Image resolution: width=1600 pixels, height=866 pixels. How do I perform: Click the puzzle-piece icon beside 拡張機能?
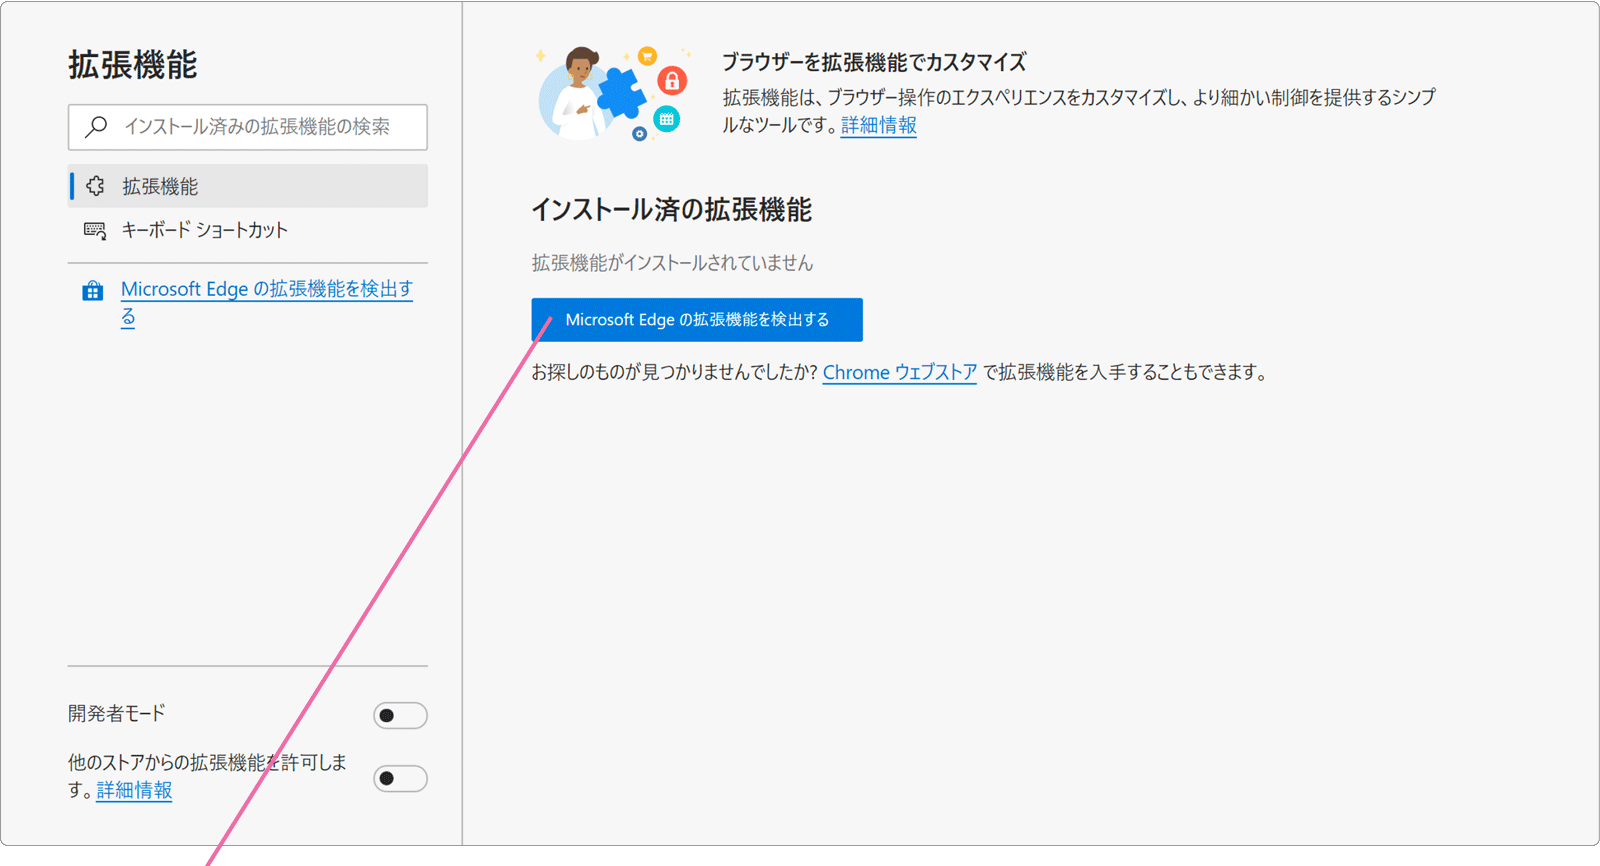click(x=95, y=186)
